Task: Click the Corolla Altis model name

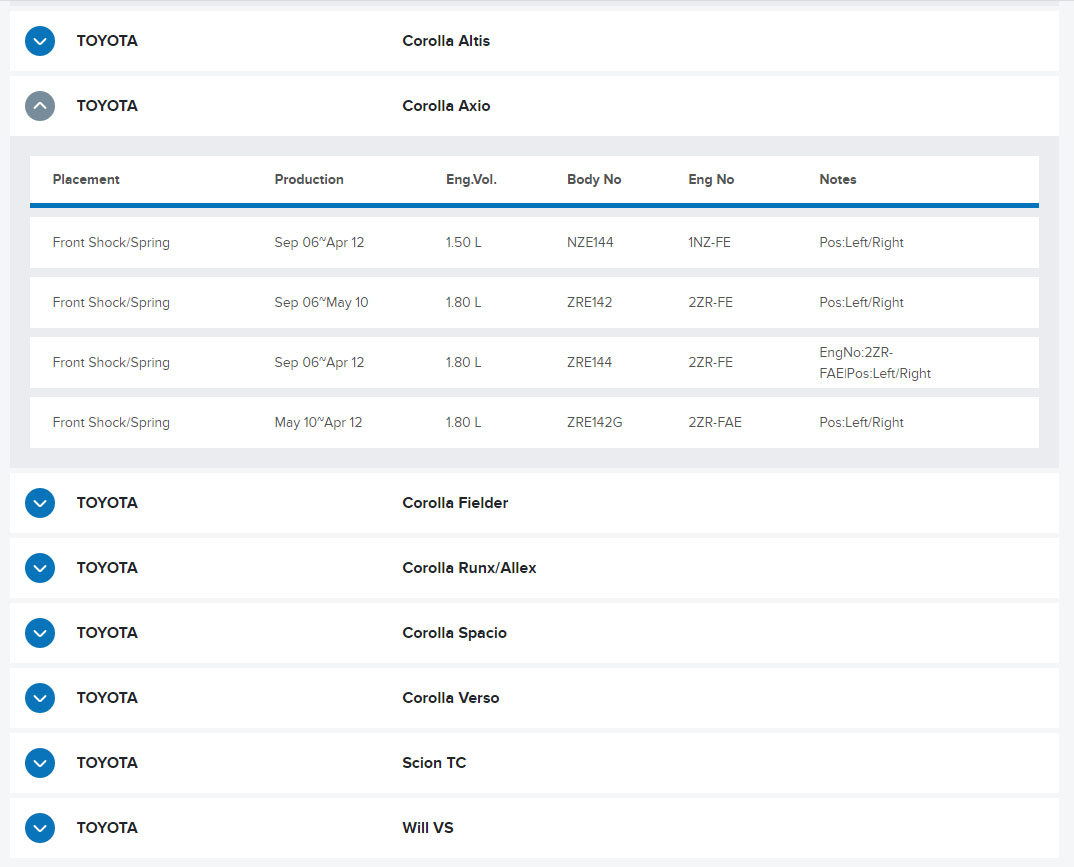Action: [x=446, y=41]
